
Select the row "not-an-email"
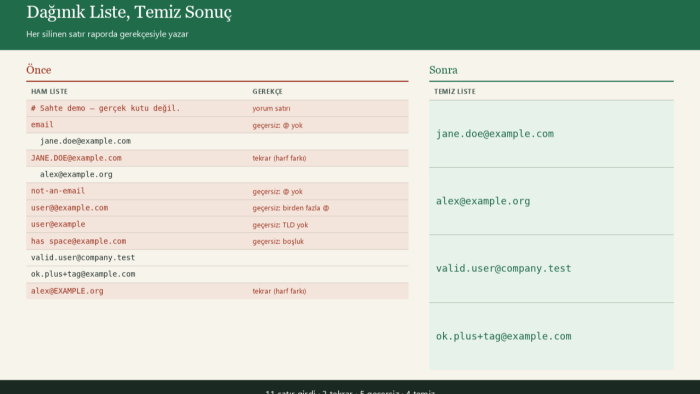click(217, 191)
